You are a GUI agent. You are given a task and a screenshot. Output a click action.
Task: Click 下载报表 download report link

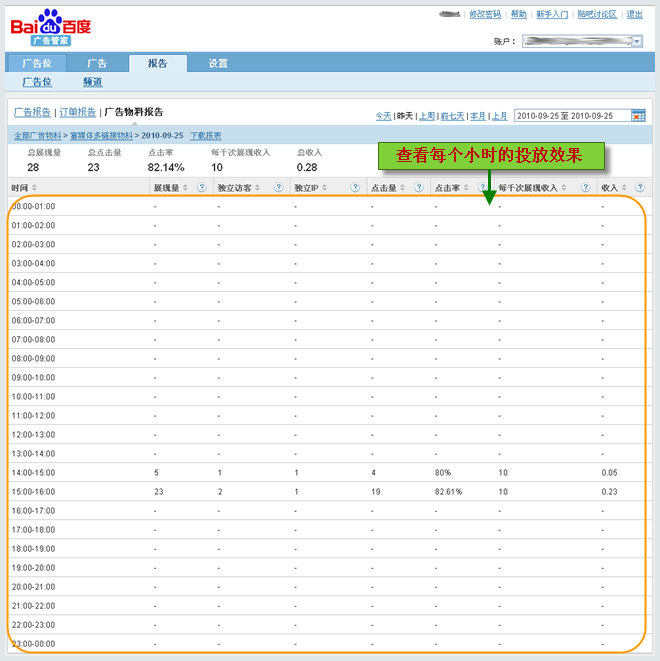(x=206, y=136)
